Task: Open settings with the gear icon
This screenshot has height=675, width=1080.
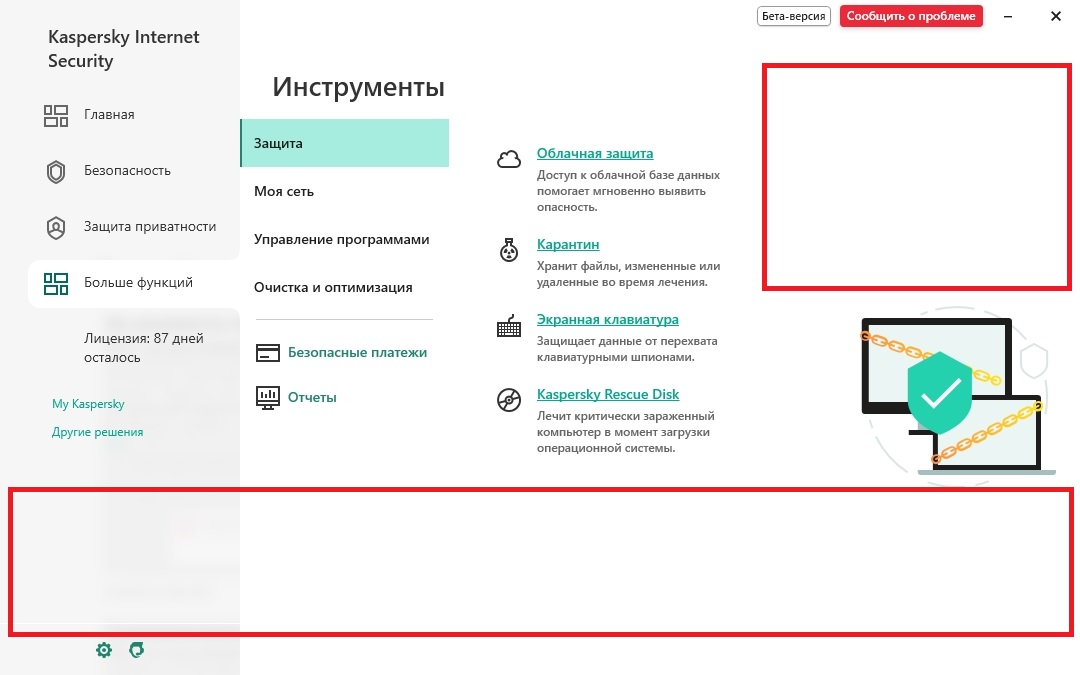Action: click(104, 650)
